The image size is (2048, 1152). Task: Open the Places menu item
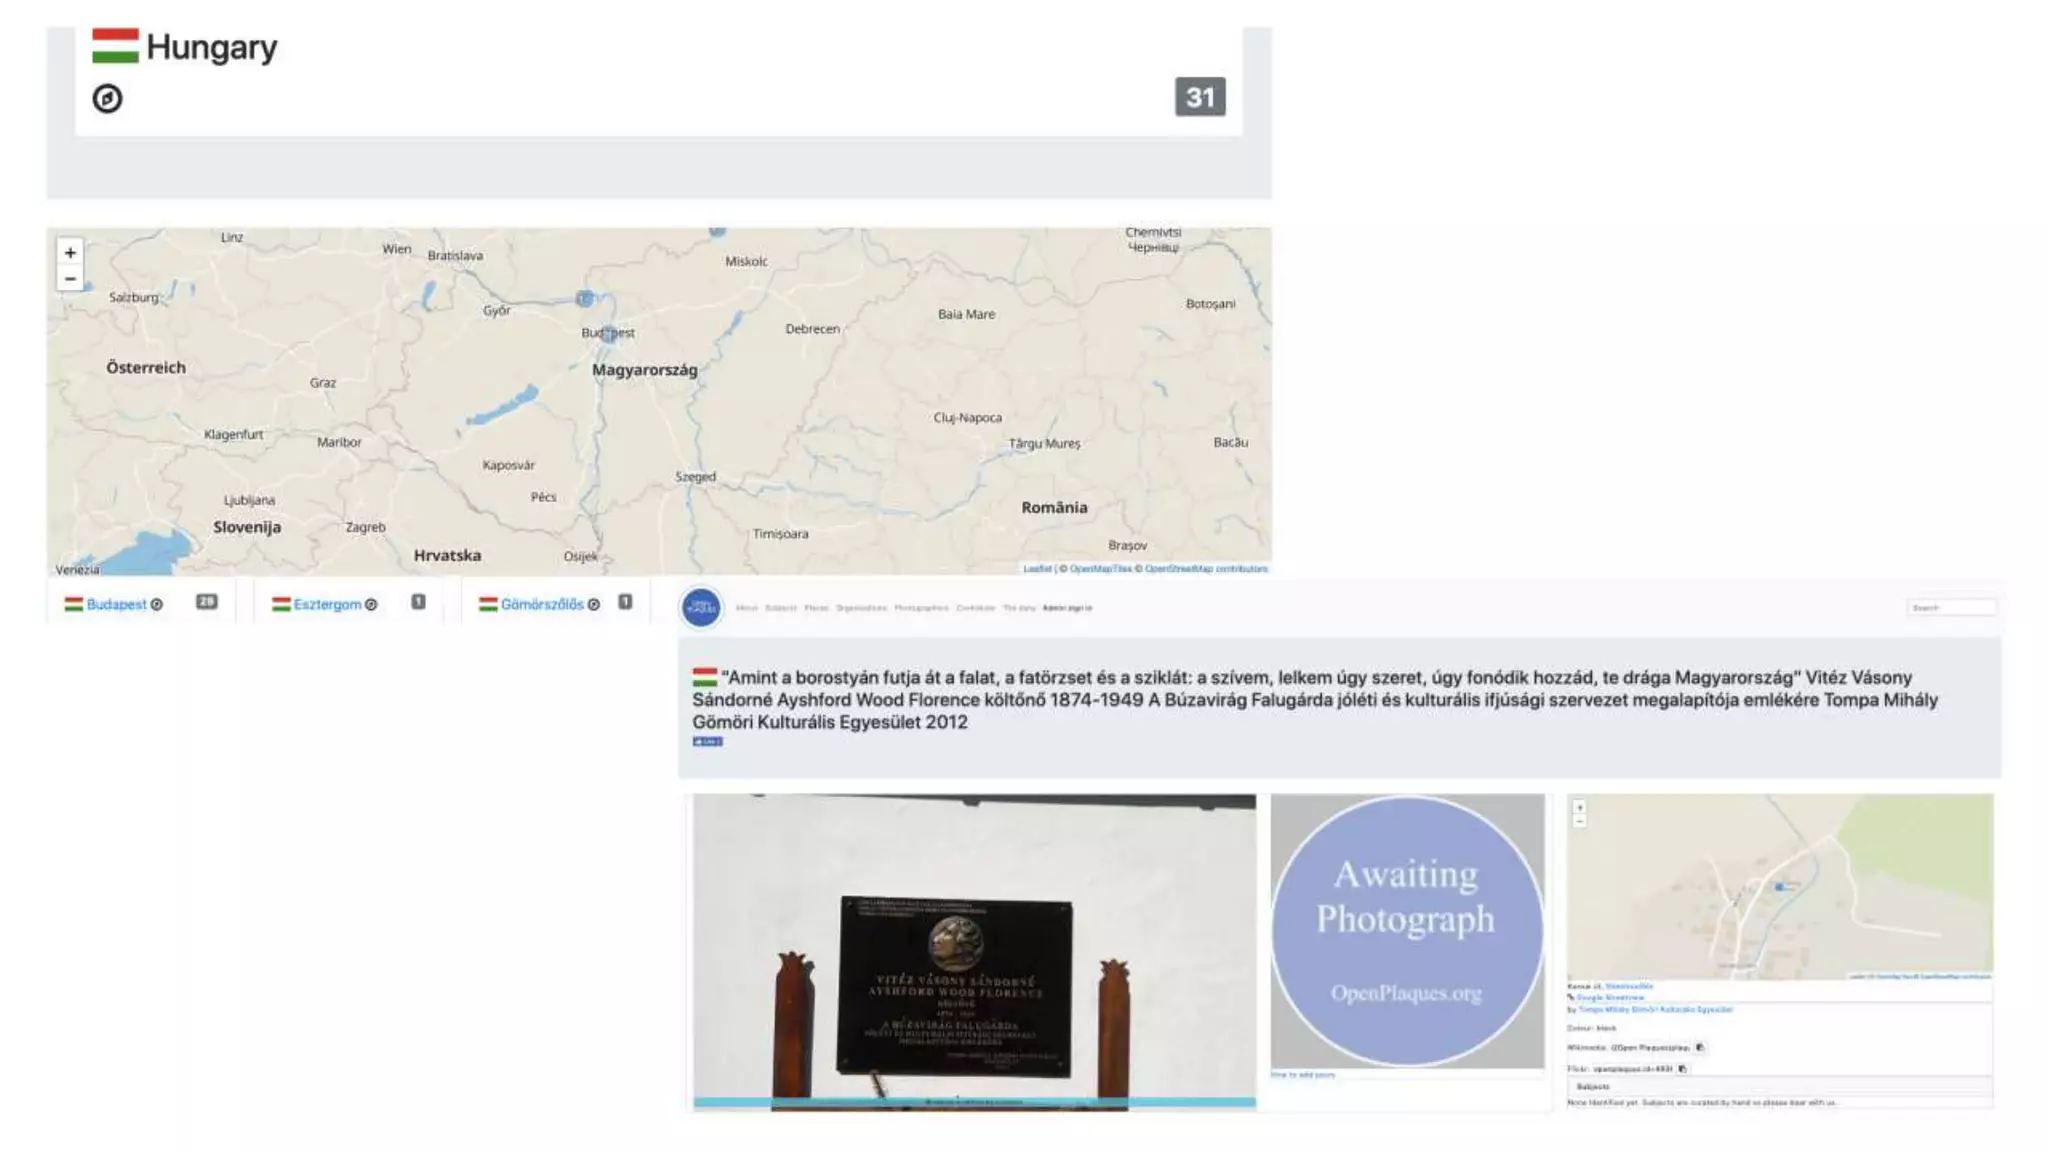[816, 608]
